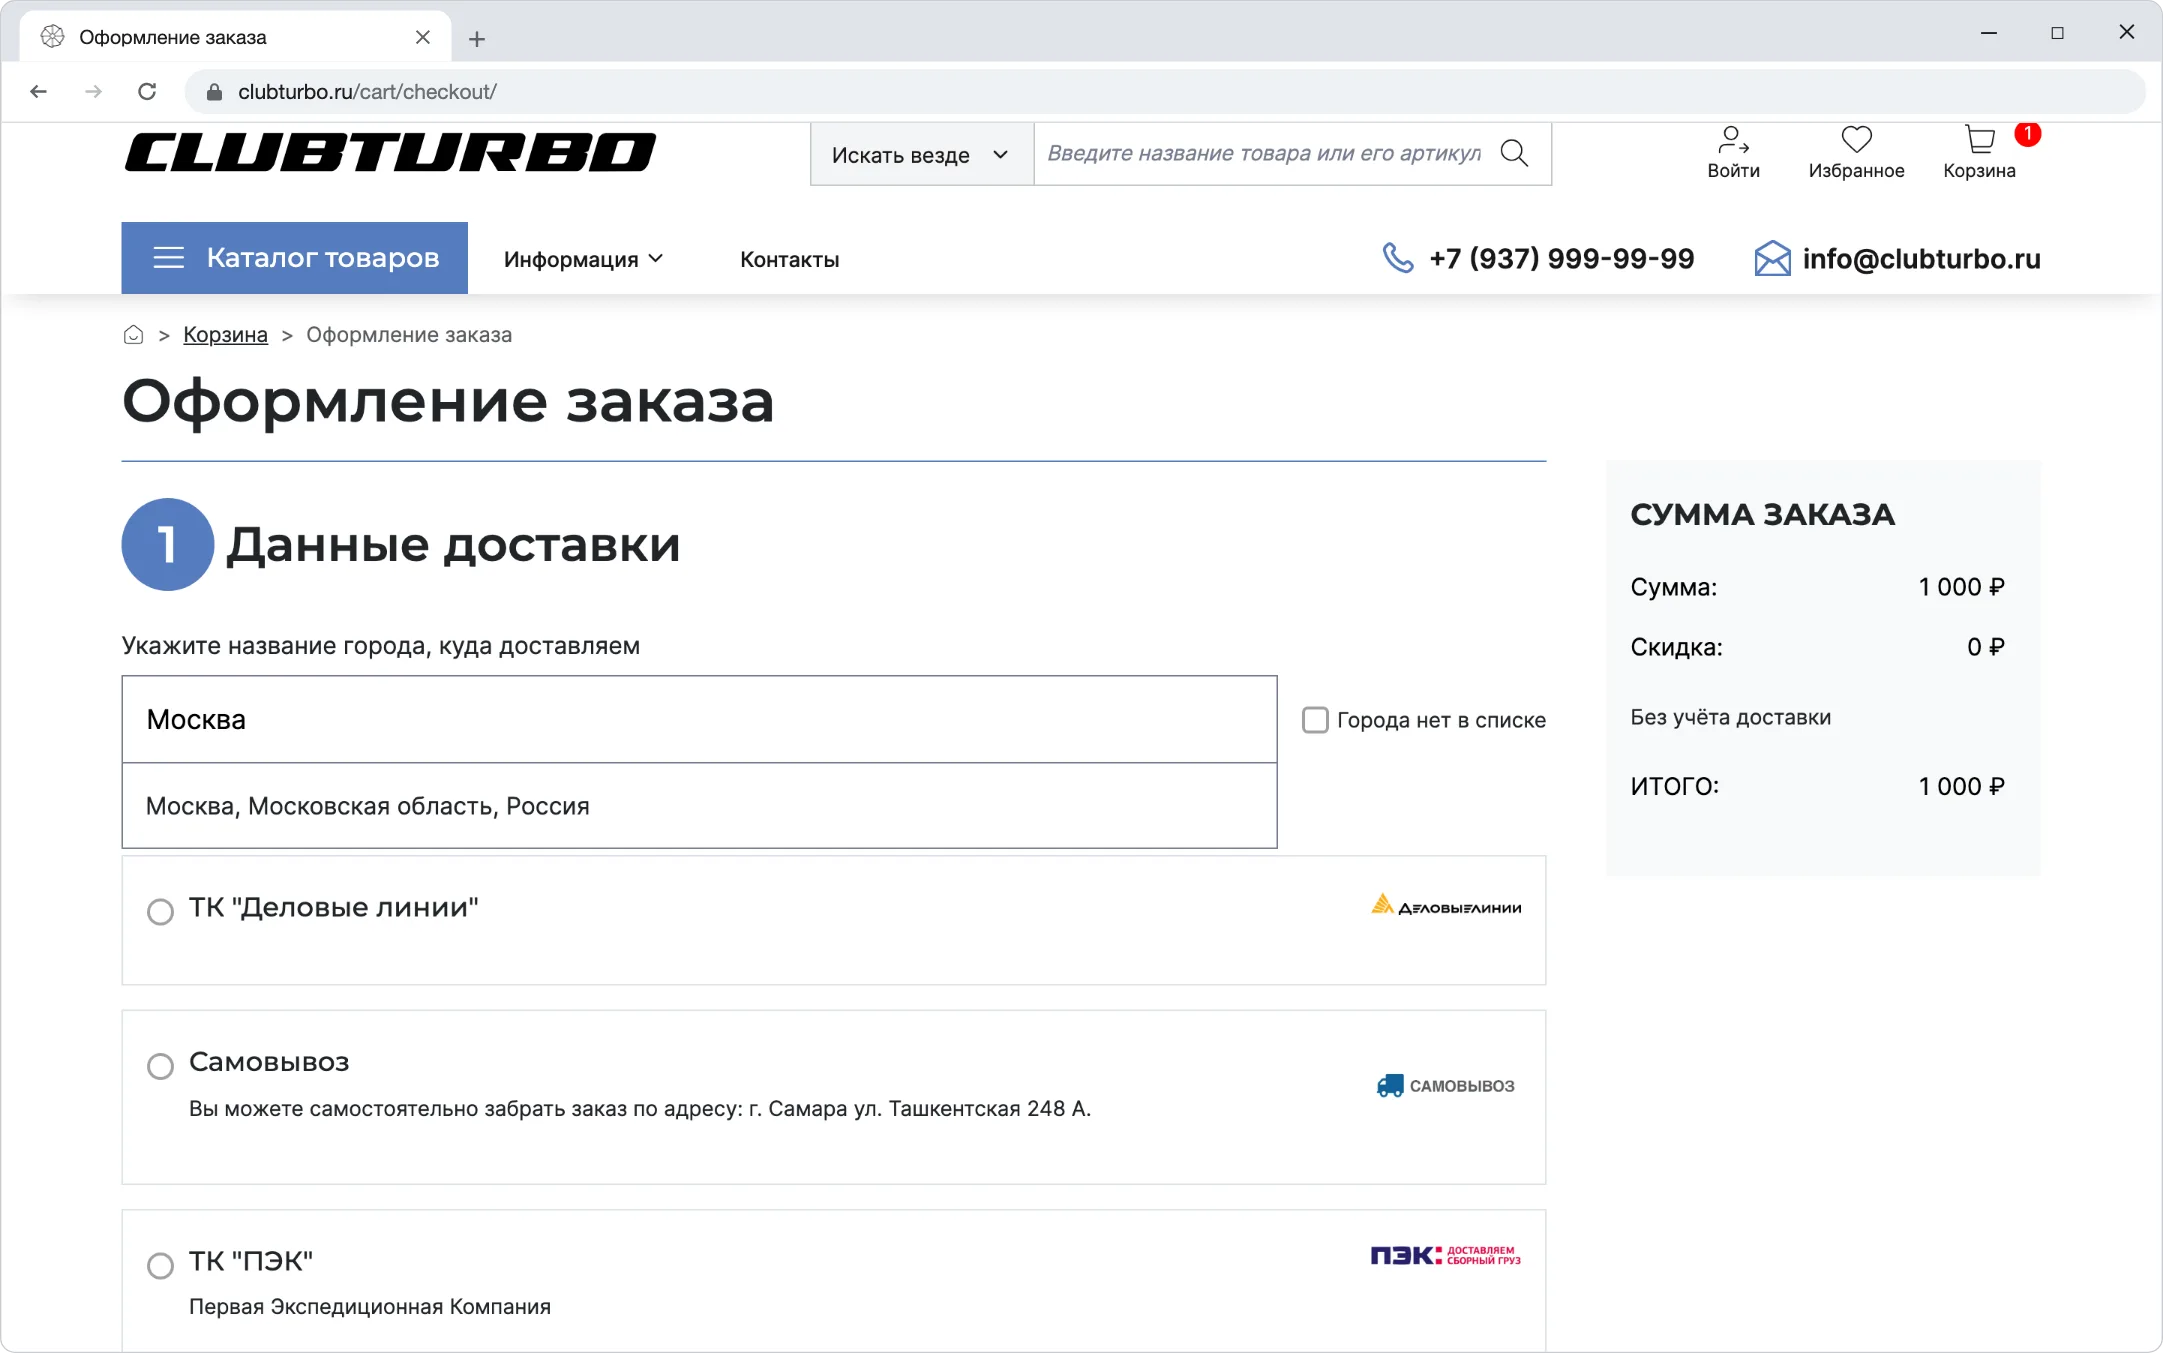The image size is (2163, 1353).
Task: Click the СУММА ЗАКАЗА heading
Action: (1762, 514)
